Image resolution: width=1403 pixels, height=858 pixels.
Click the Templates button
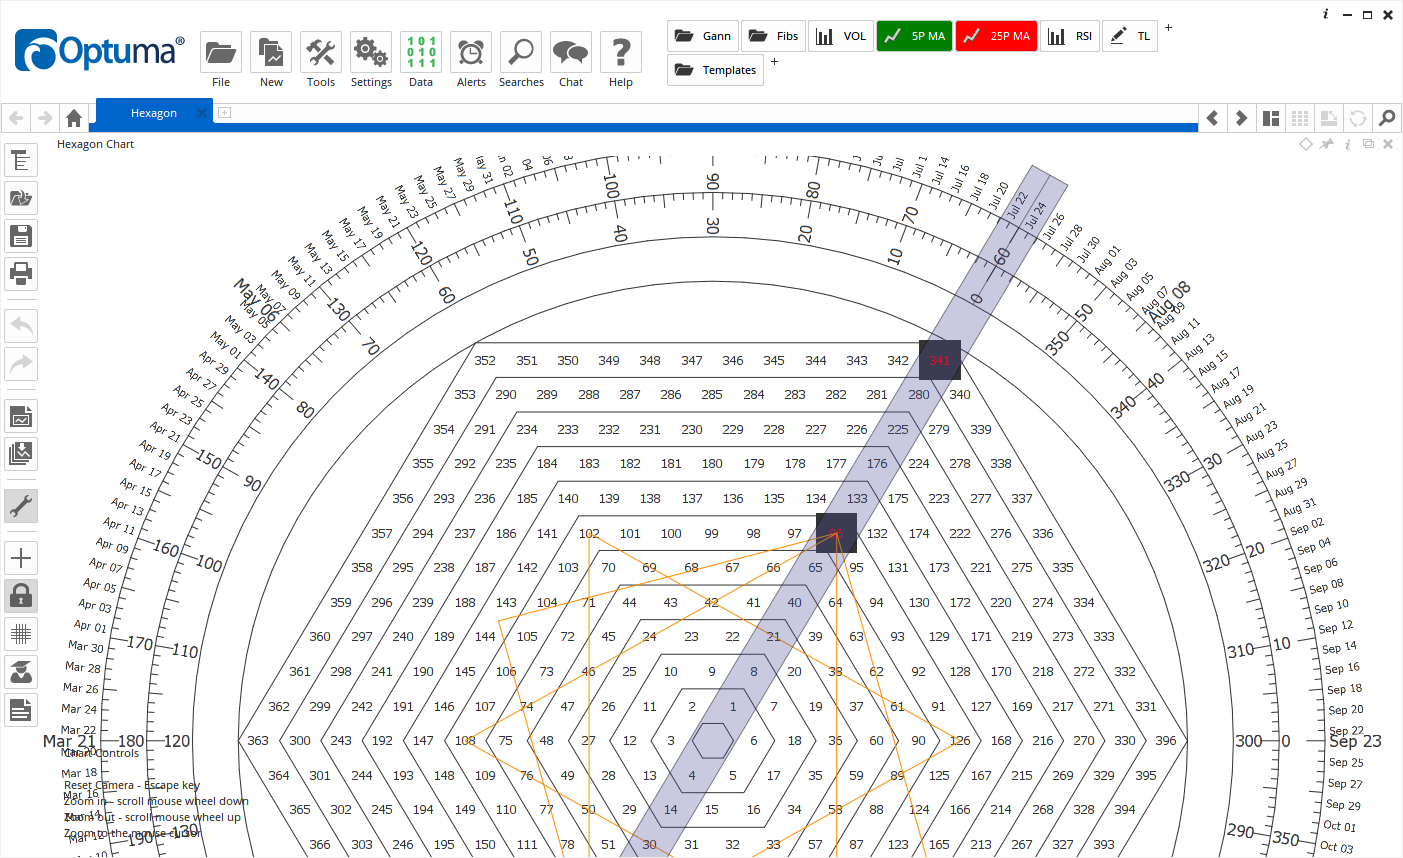click(715, 69)
